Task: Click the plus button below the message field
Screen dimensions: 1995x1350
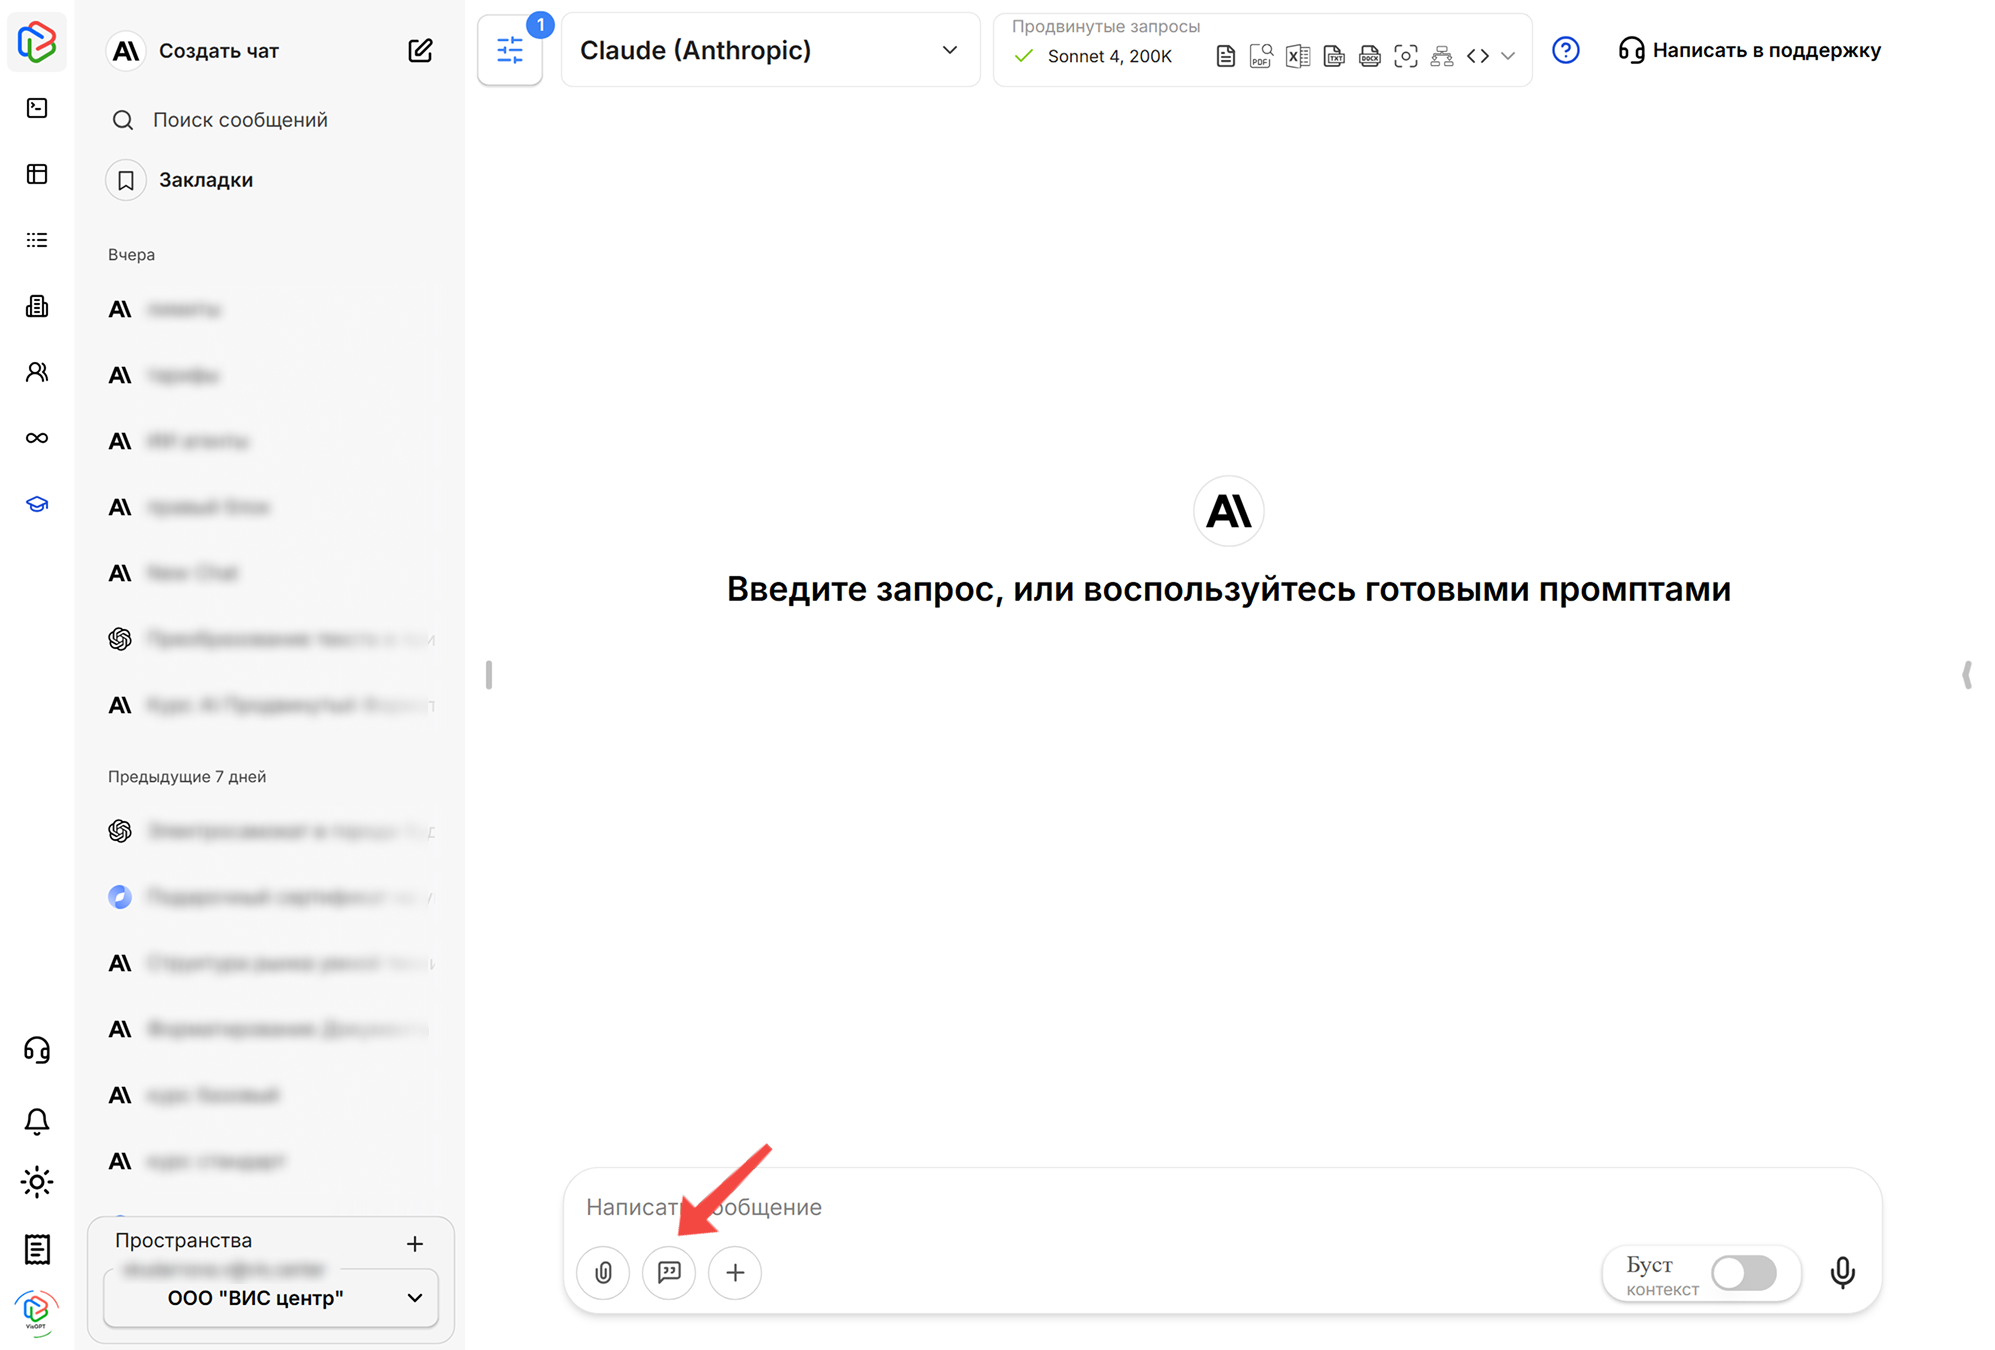Action: point(735,1272)
